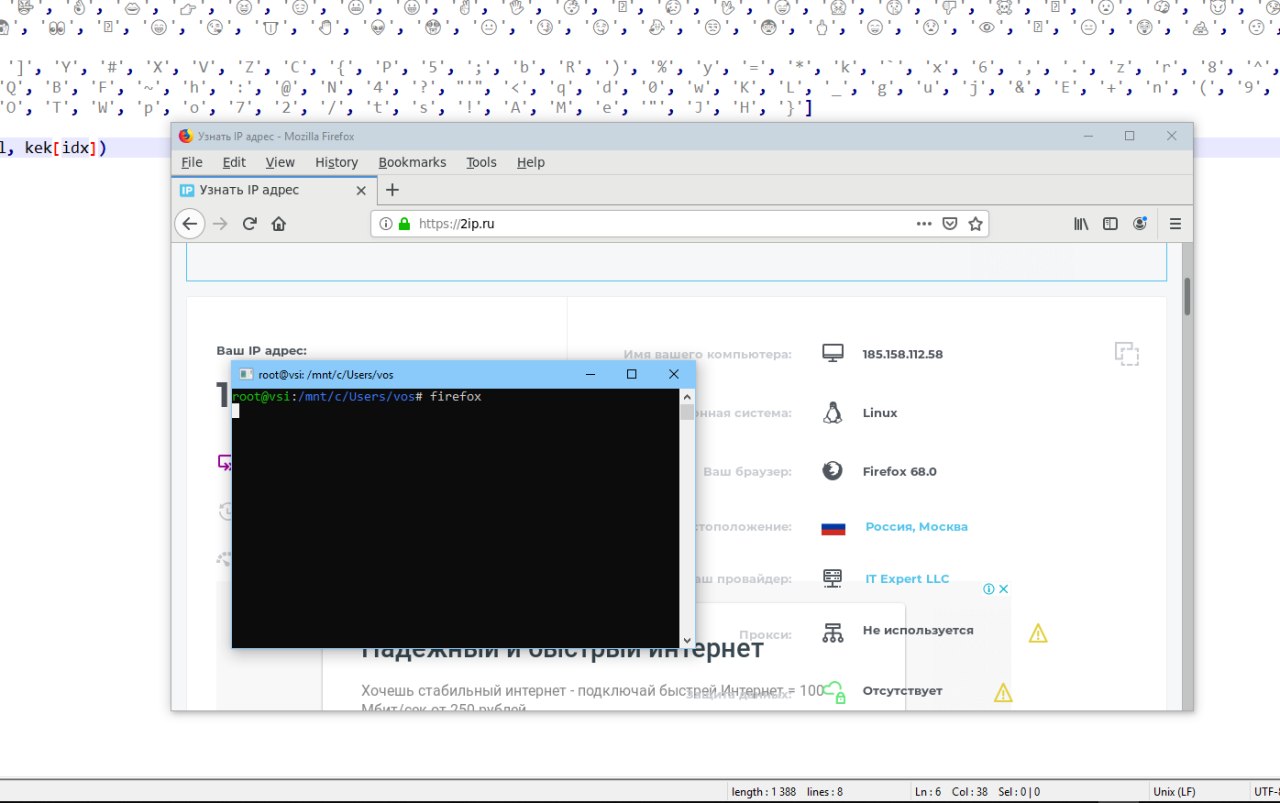Open page actions three-dot menu
This screenshot has width=1280, height=803.
pyautogui.click(x=924, y=224)
